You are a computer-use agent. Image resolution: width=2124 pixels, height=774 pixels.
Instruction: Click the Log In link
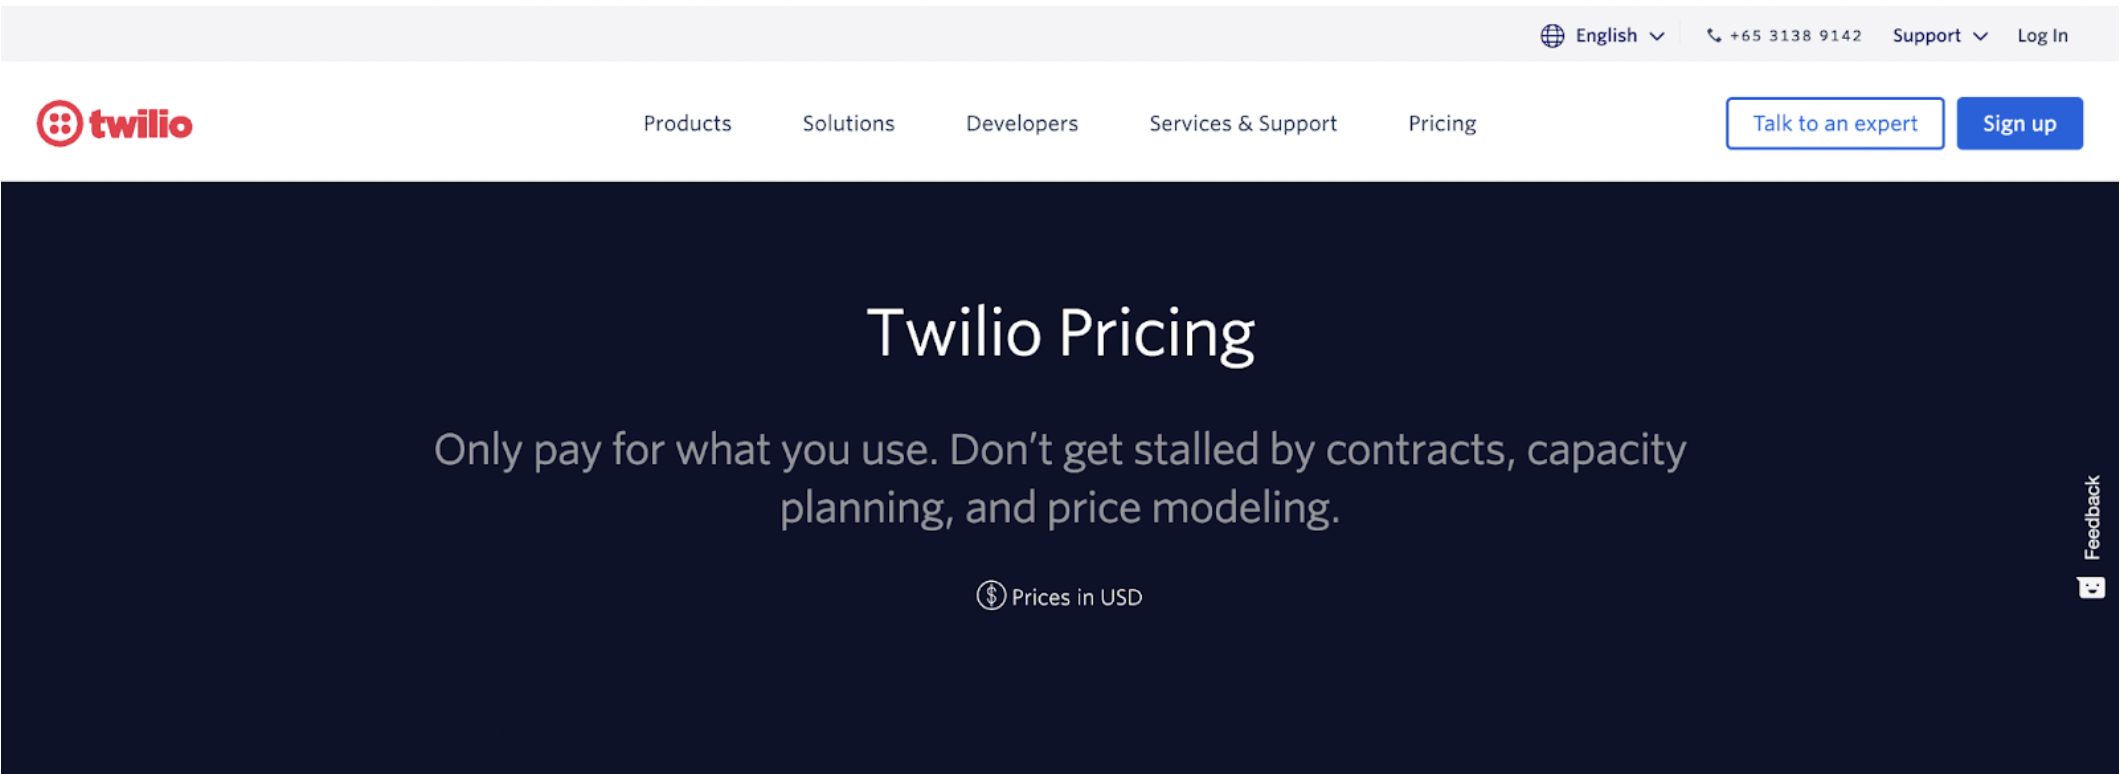point(2042,36)
